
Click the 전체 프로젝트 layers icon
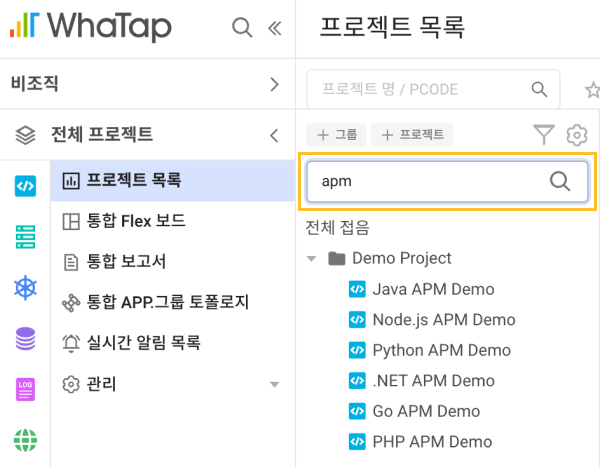(25, 135)
